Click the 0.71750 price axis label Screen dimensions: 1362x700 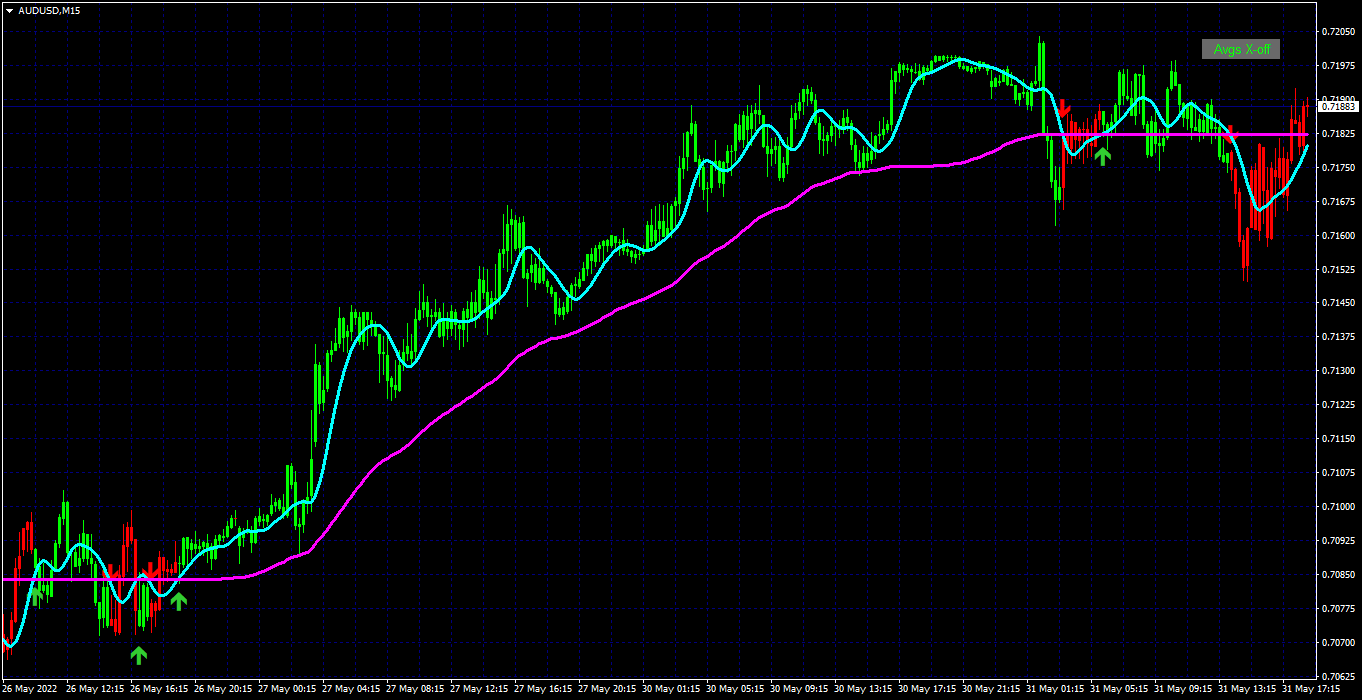pyautogui.click(x=1338, y=168)
